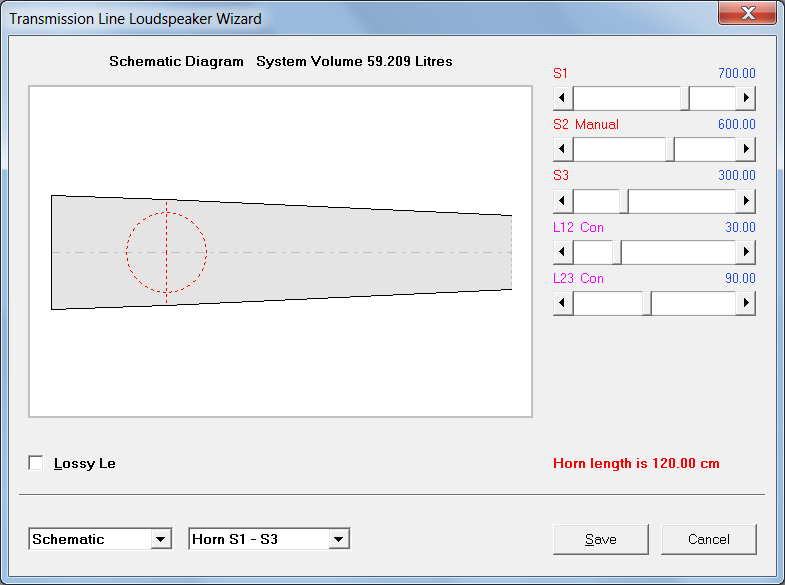Viewport: 785px width, 585px height.
Task: Enable the Lossy Le checkbox
Action: tap(36, 463)
